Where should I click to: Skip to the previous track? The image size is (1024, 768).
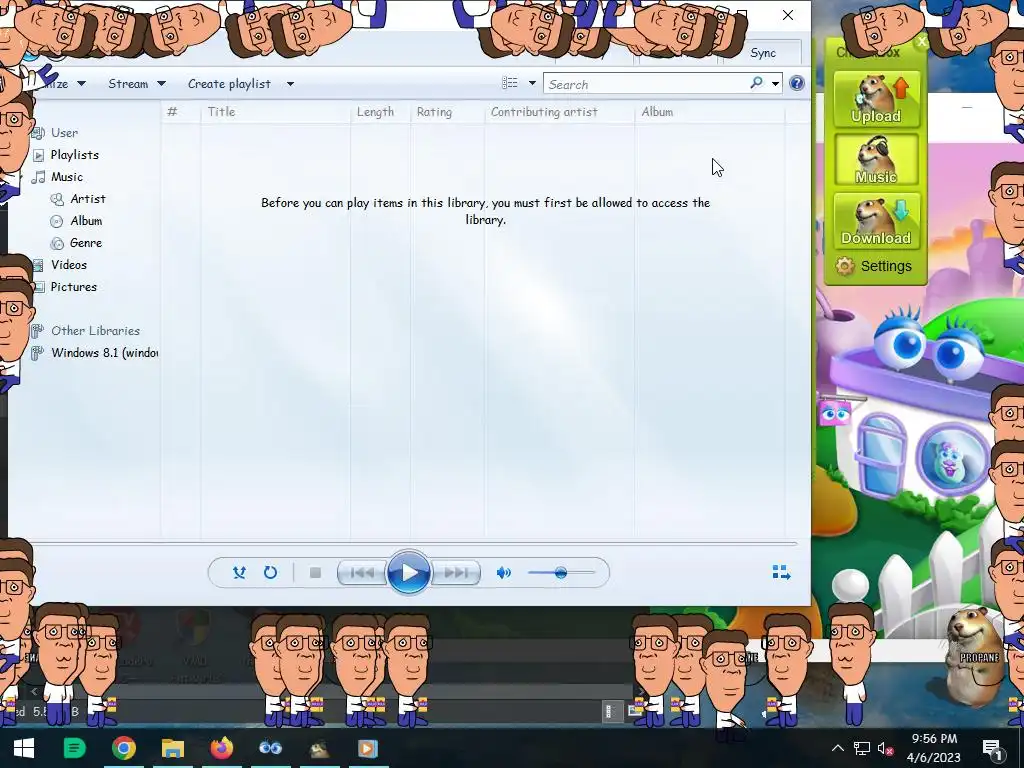pyautogui.click(x=362, y=573)
